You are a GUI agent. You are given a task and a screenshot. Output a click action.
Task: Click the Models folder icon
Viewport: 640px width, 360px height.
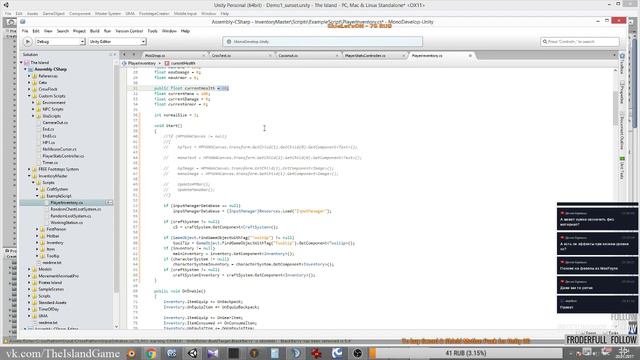[35, 269]
